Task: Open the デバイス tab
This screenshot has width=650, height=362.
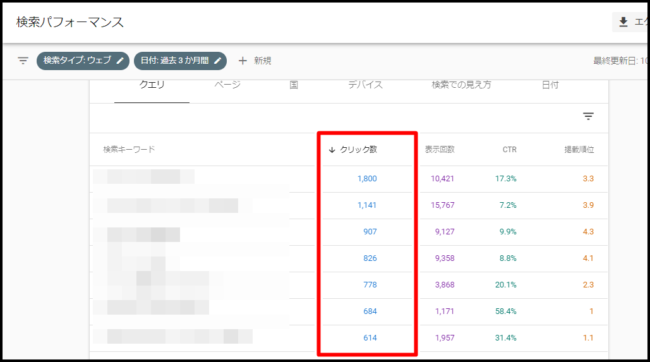Action: coord(365,85)
